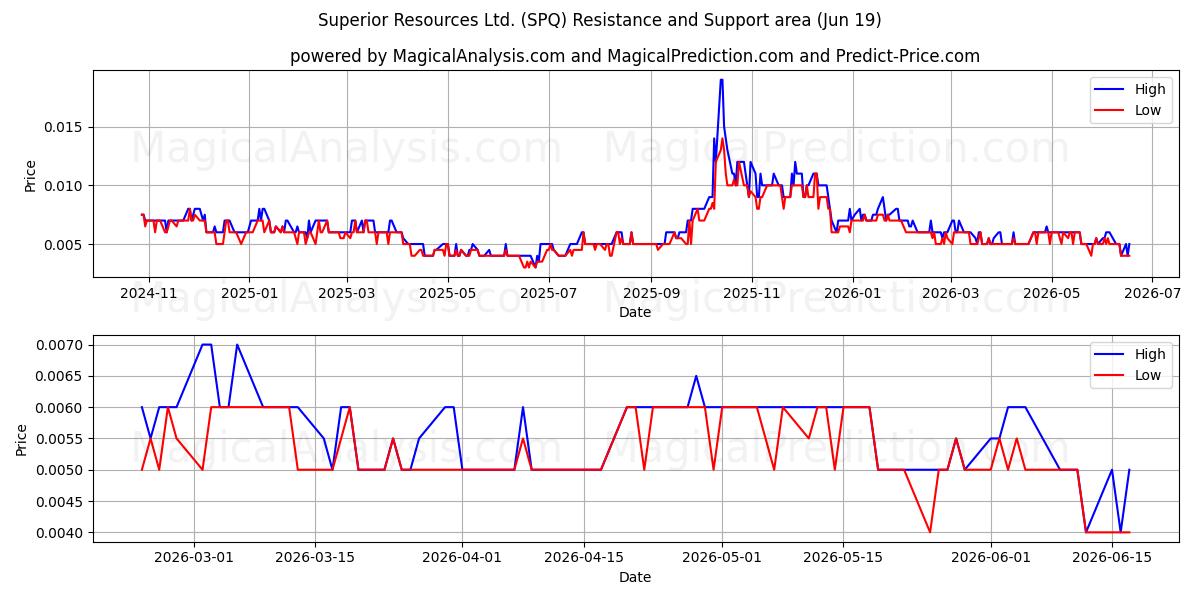Click the highest blue price spike in top chart
Image resolution: width=1200 pixels, height=600 pixels.
pyautogui.click(x=721, y=80)
